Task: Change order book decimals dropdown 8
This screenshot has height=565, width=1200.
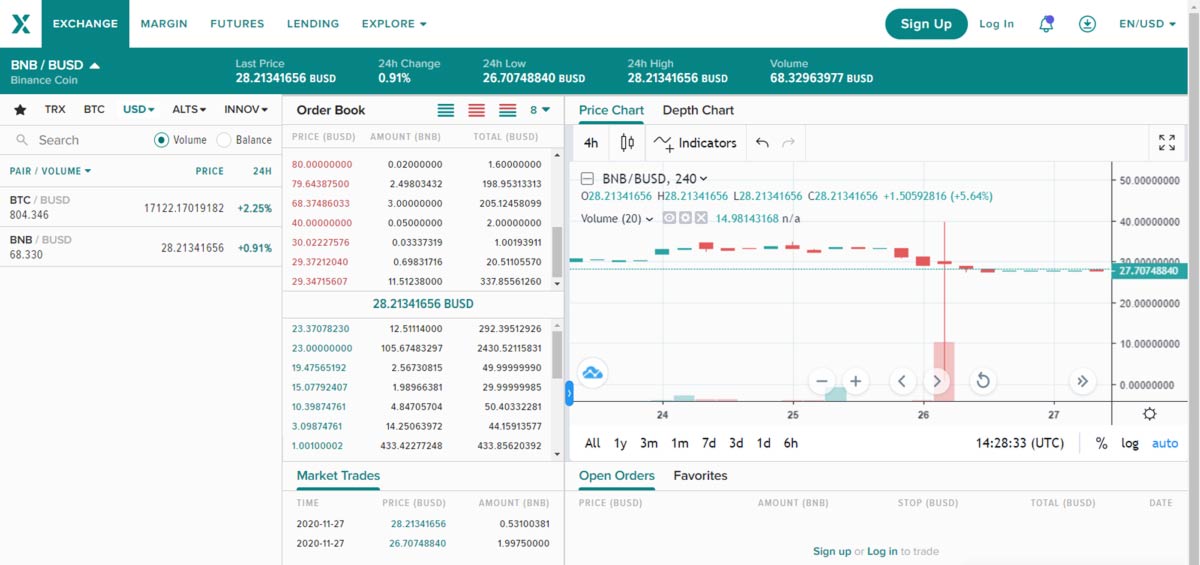Action: pyautogui.click(x=540, y=110)
